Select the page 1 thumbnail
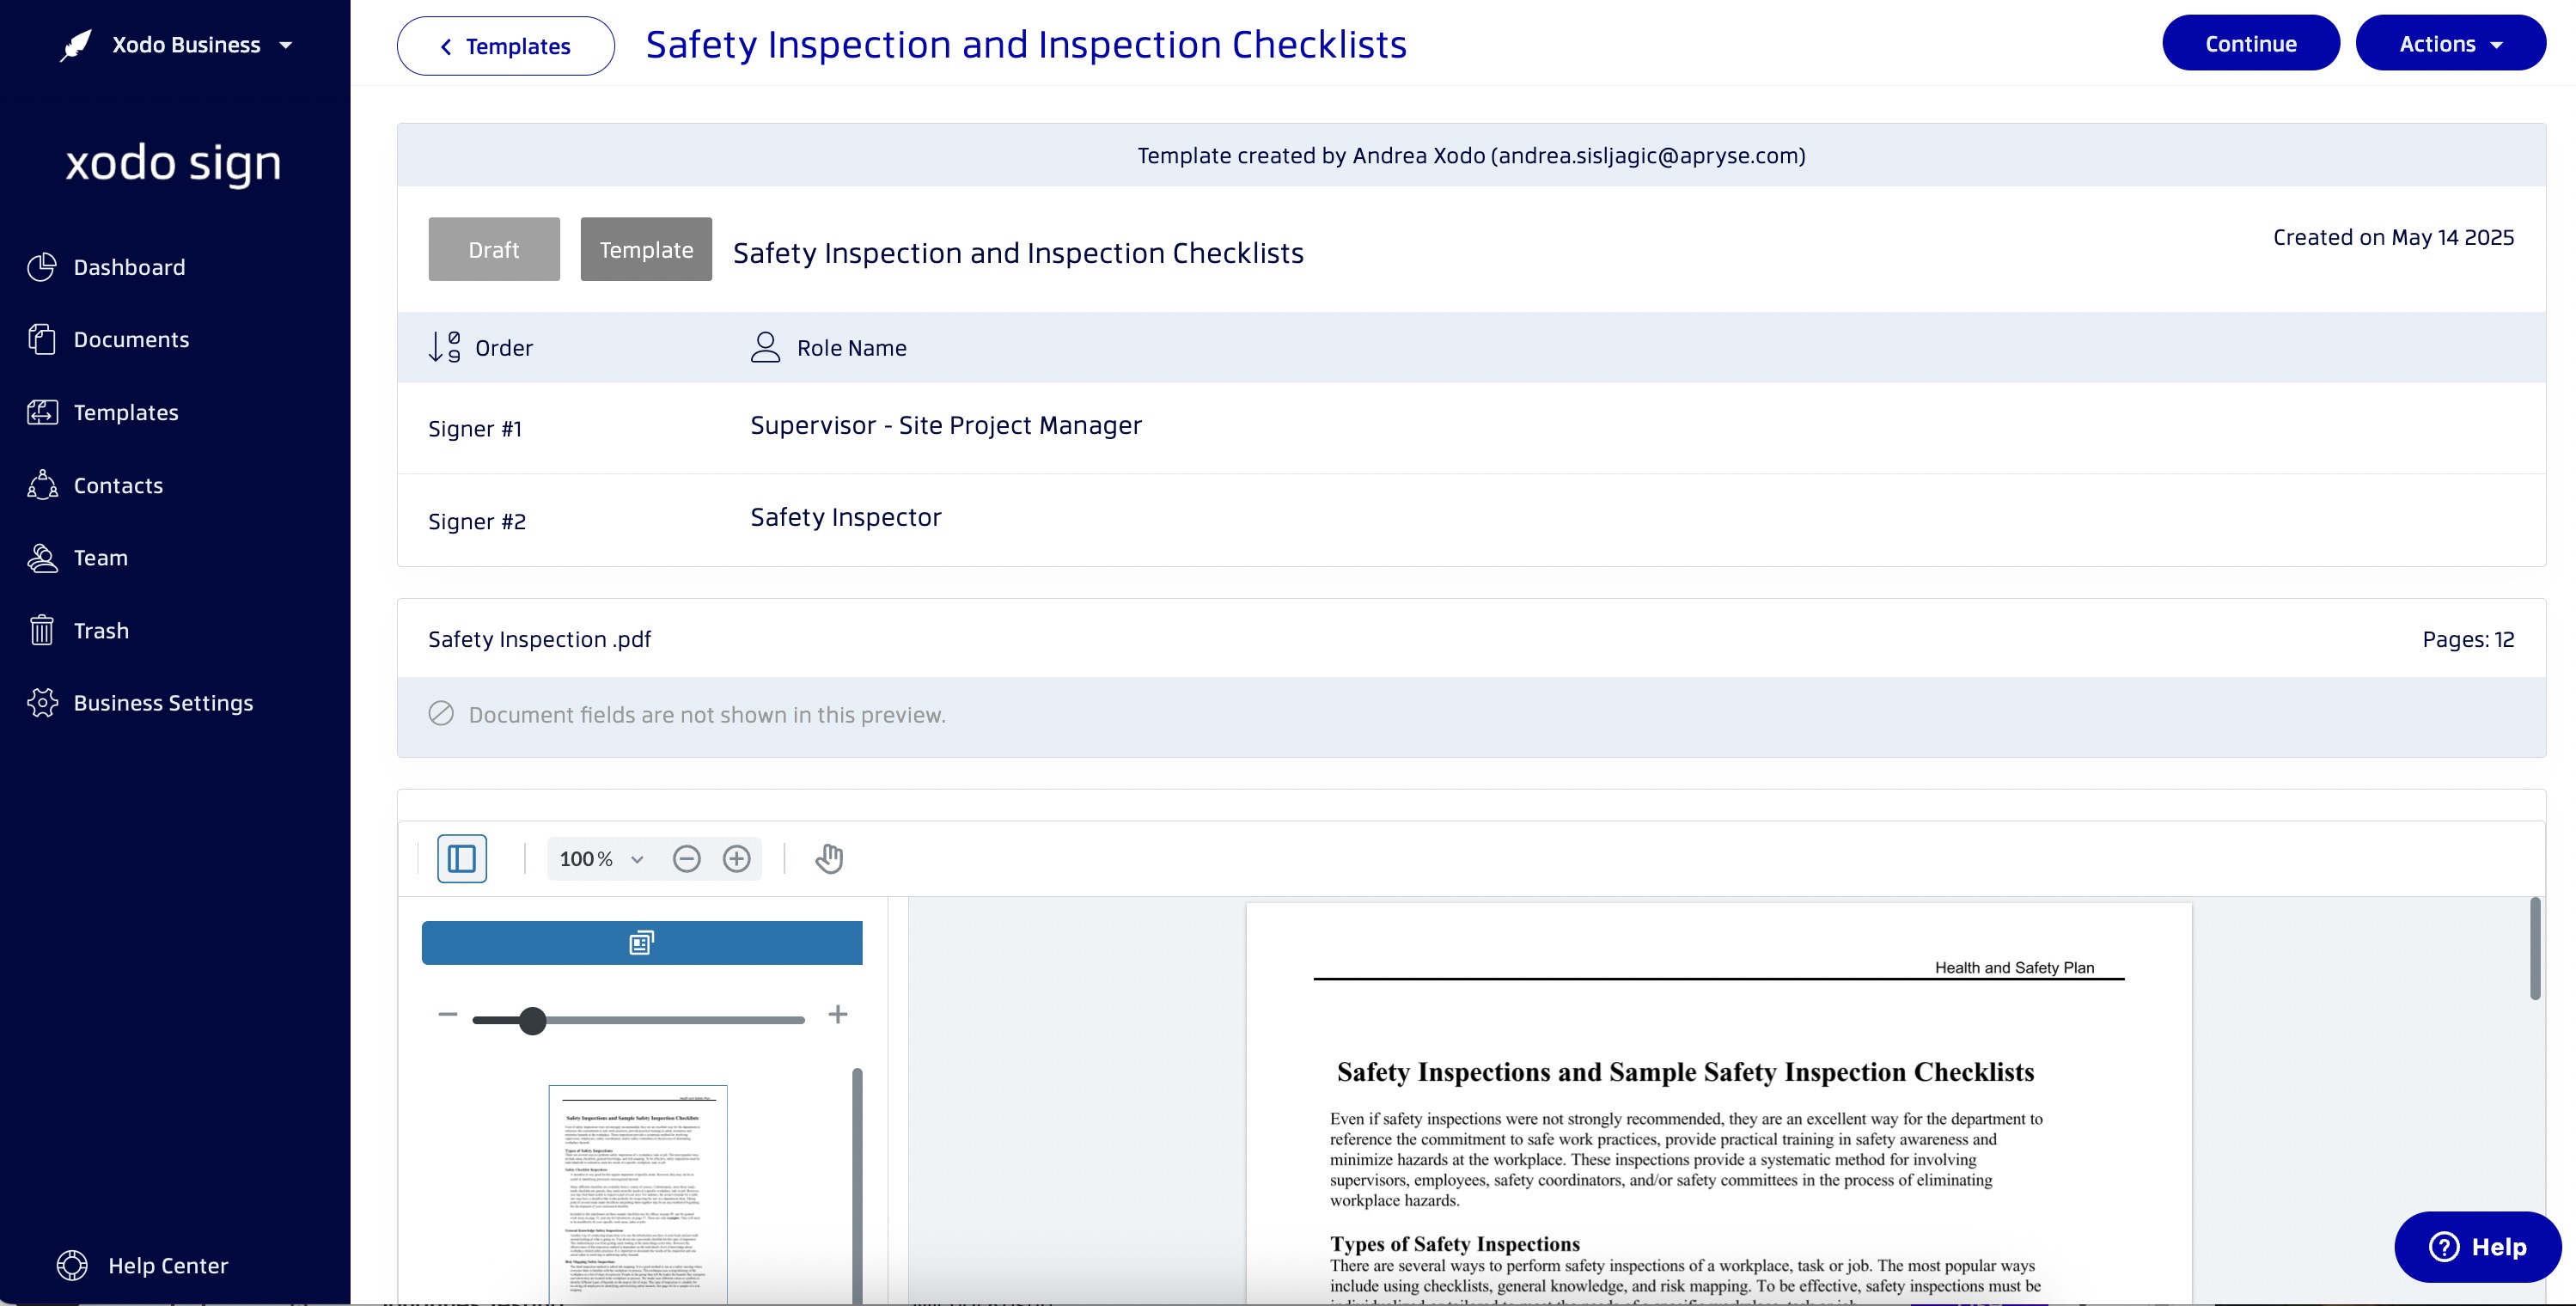This screenshot has width=2576, height=1306. click(637, 1190)
